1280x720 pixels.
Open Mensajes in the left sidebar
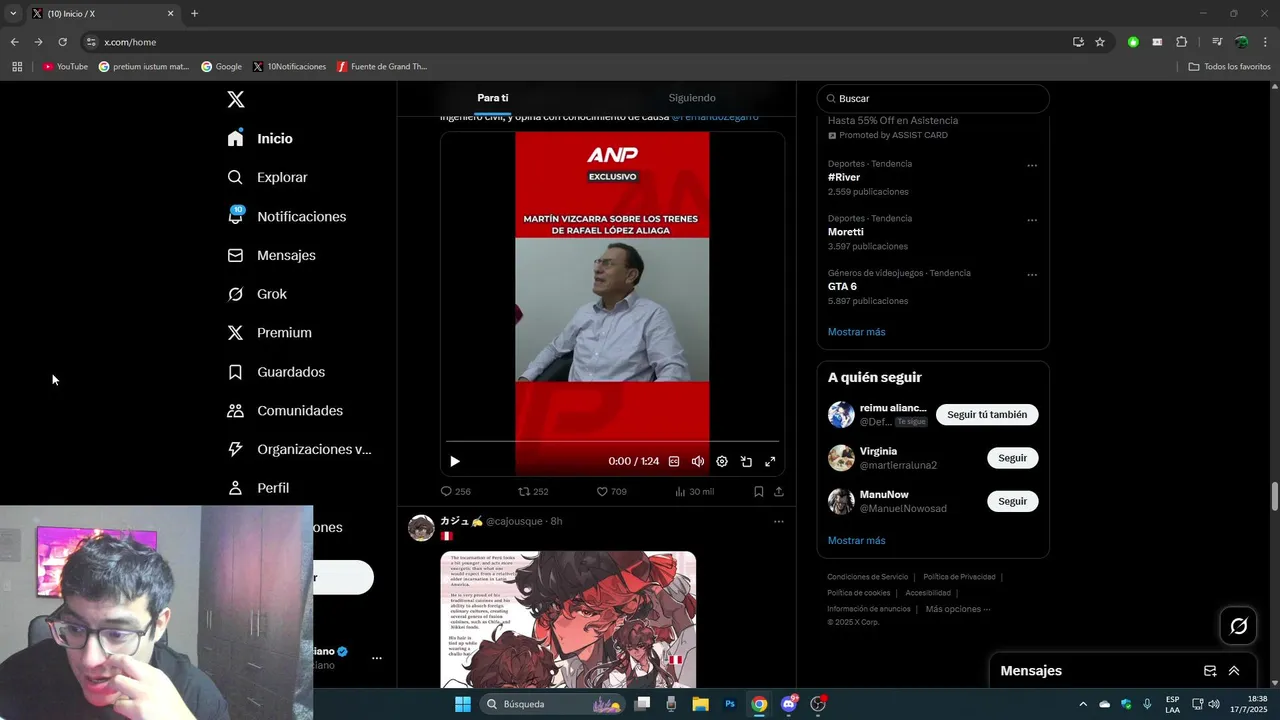pyautogui.click(x=272, y=255)
